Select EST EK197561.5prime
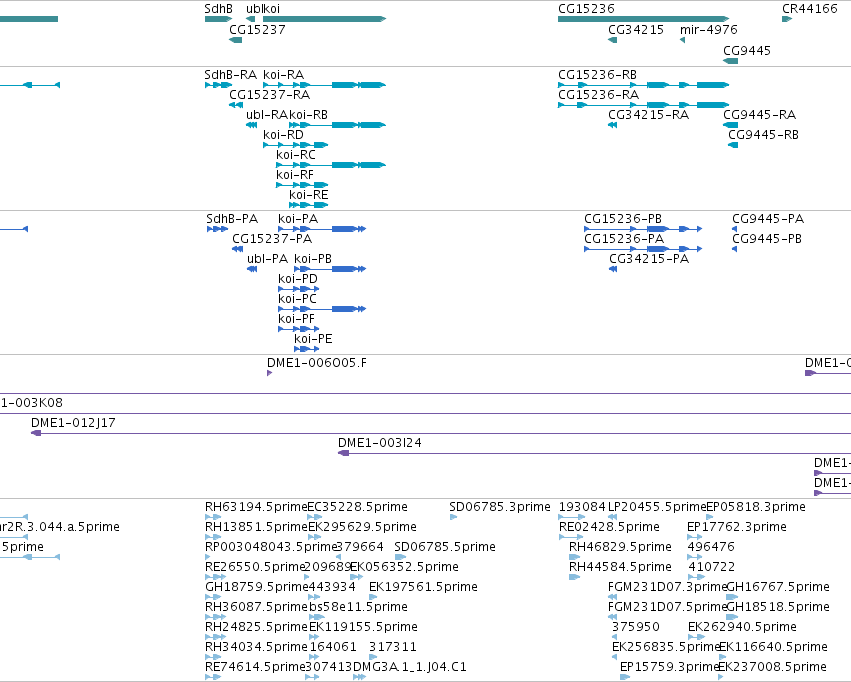 click(423, 588)
